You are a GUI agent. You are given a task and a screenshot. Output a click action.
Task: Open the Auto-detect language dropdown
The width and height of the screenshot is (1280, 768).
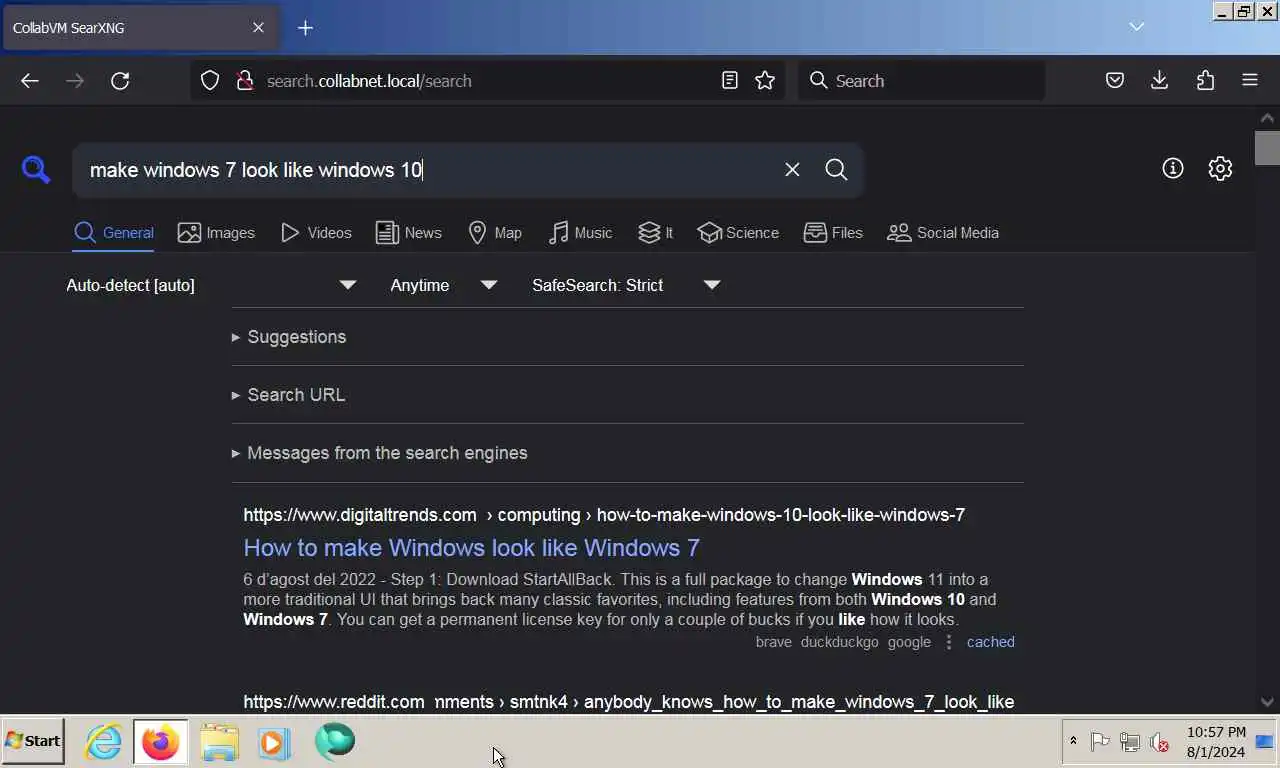click(211, 285)
